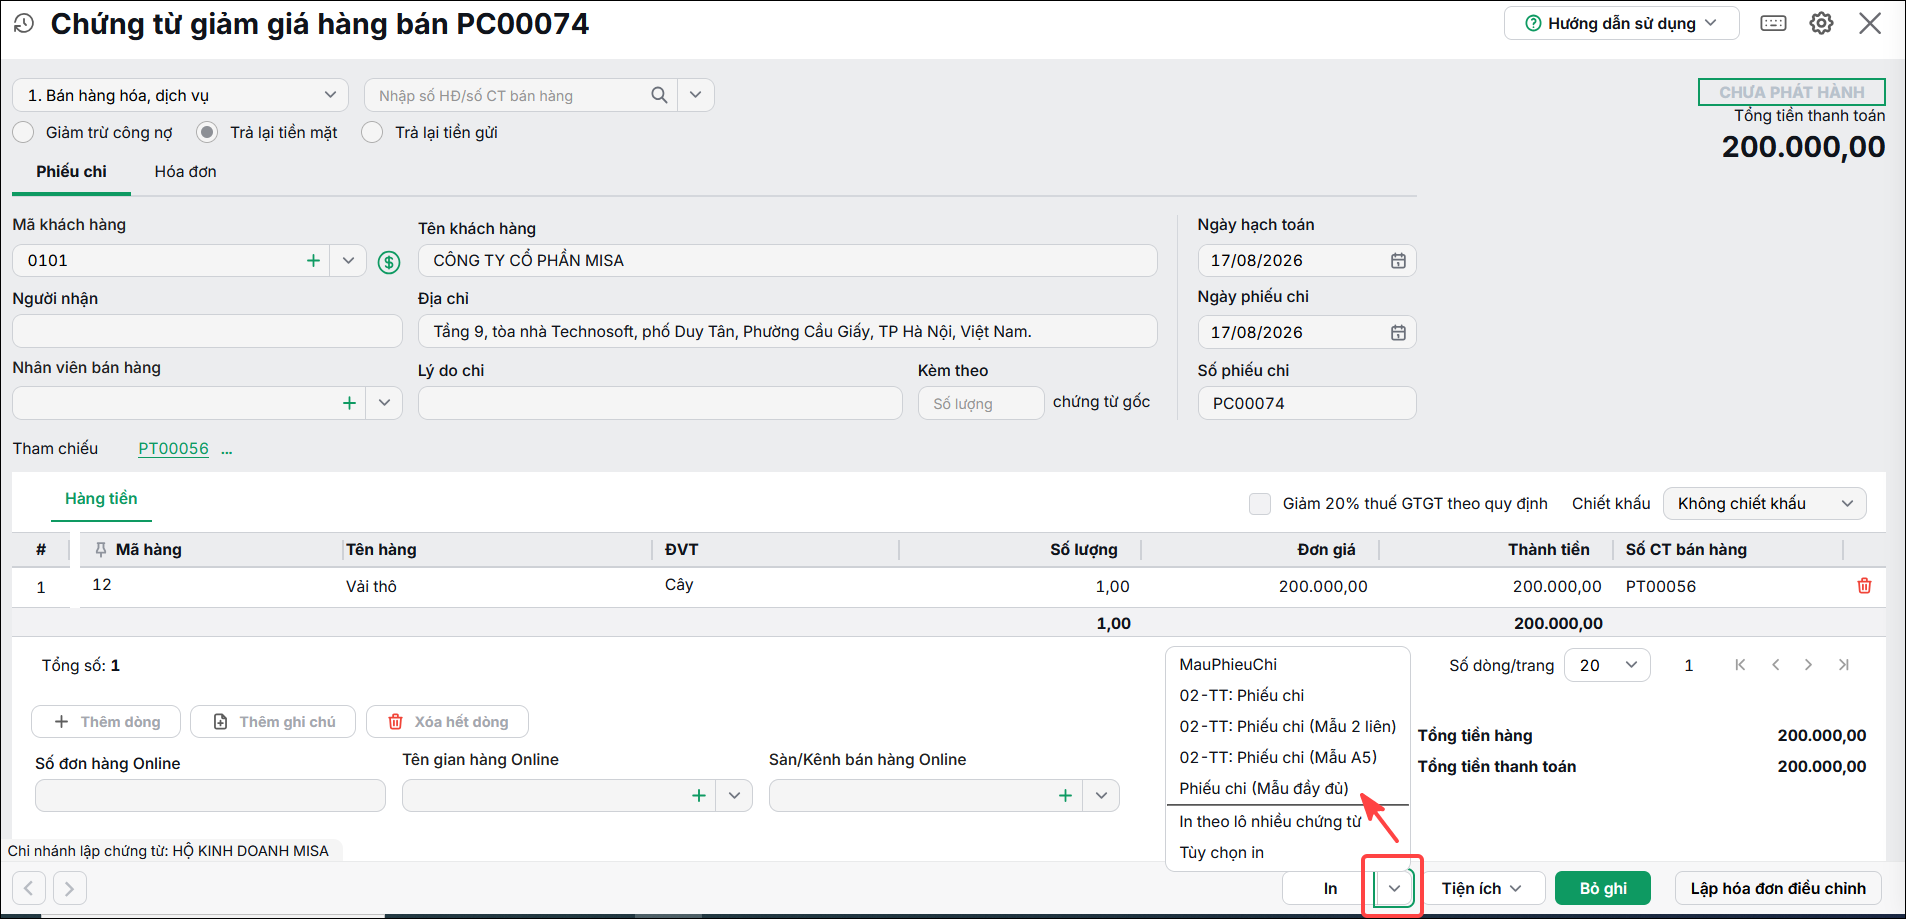Viewport: 1906px width, 919px height.
Task: Switch to the Hóa đơn tab
Action: point(185,172)
